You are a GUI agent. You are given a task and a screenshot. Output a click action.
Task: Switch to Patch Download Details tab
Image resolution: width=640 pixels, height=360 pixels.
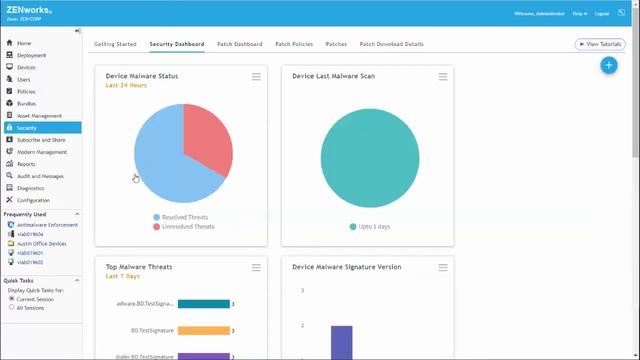[391, 44]
